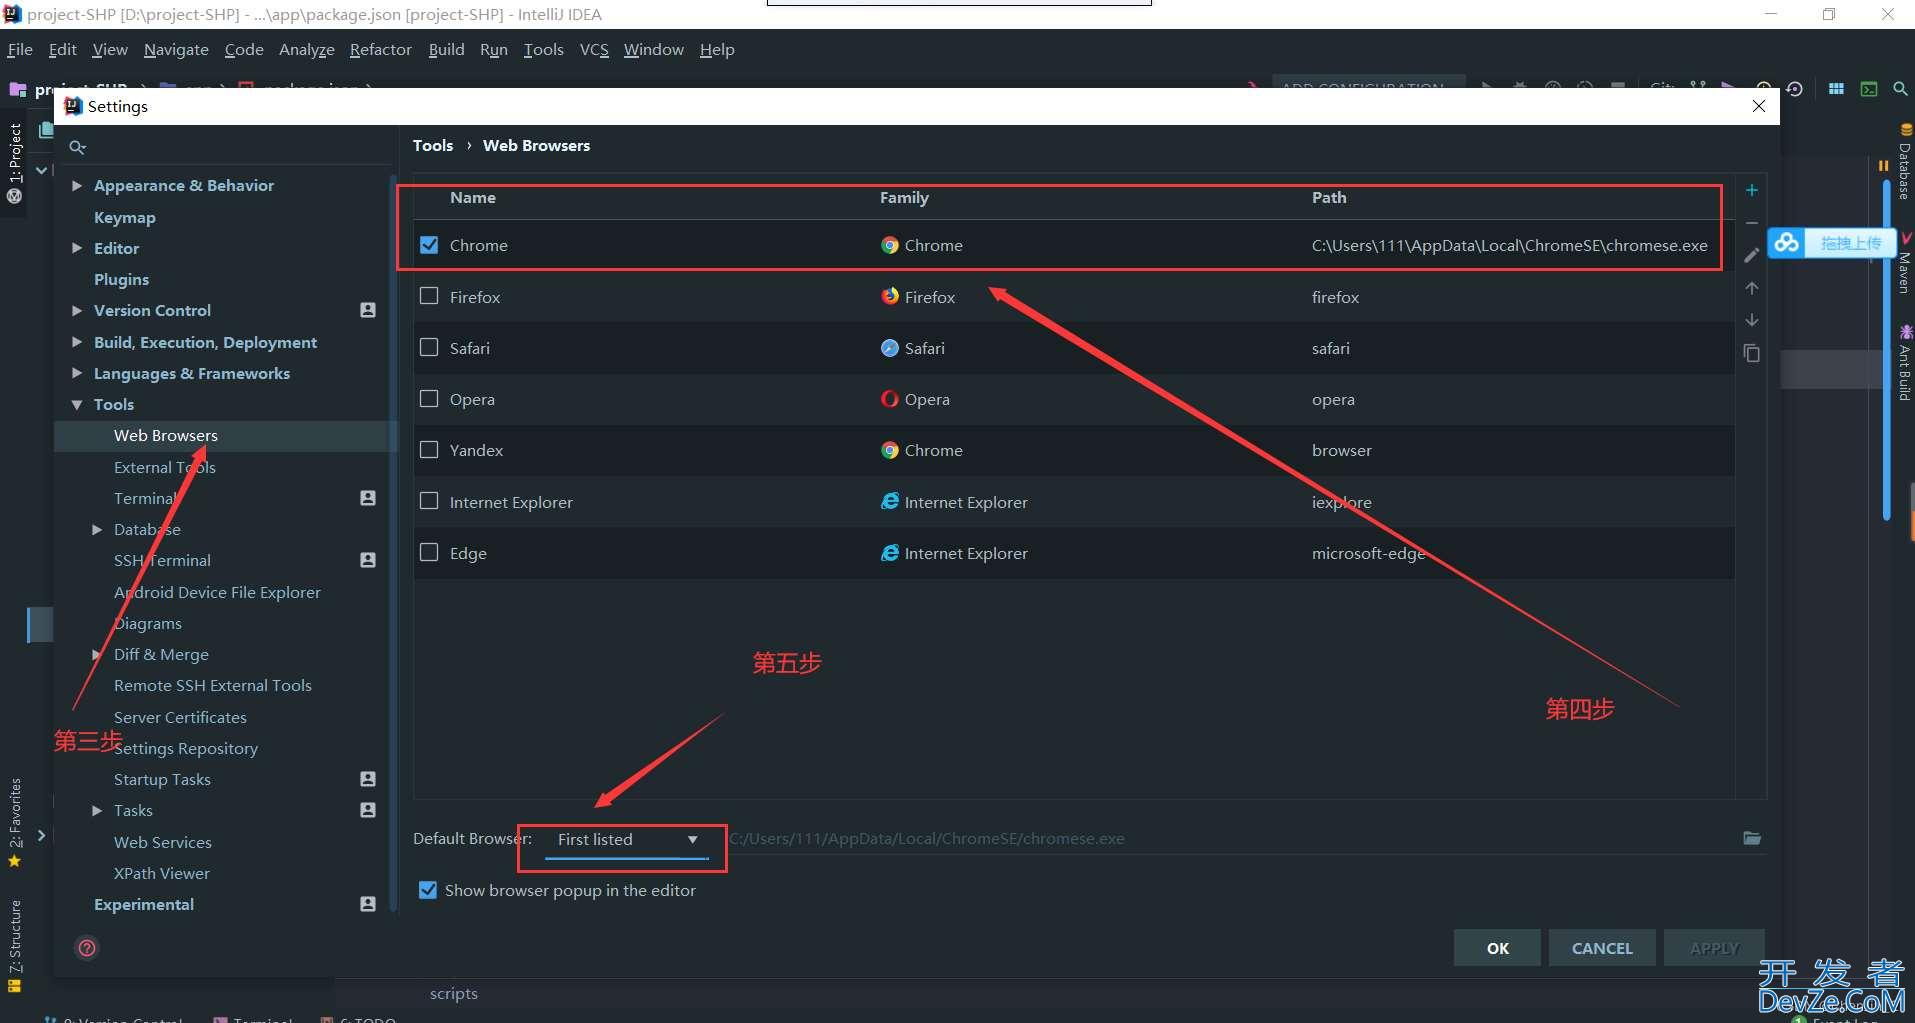The image size is (1915, 1023).
Task: Edit selected browser with pencil icon
Action: pos(1751,256)
